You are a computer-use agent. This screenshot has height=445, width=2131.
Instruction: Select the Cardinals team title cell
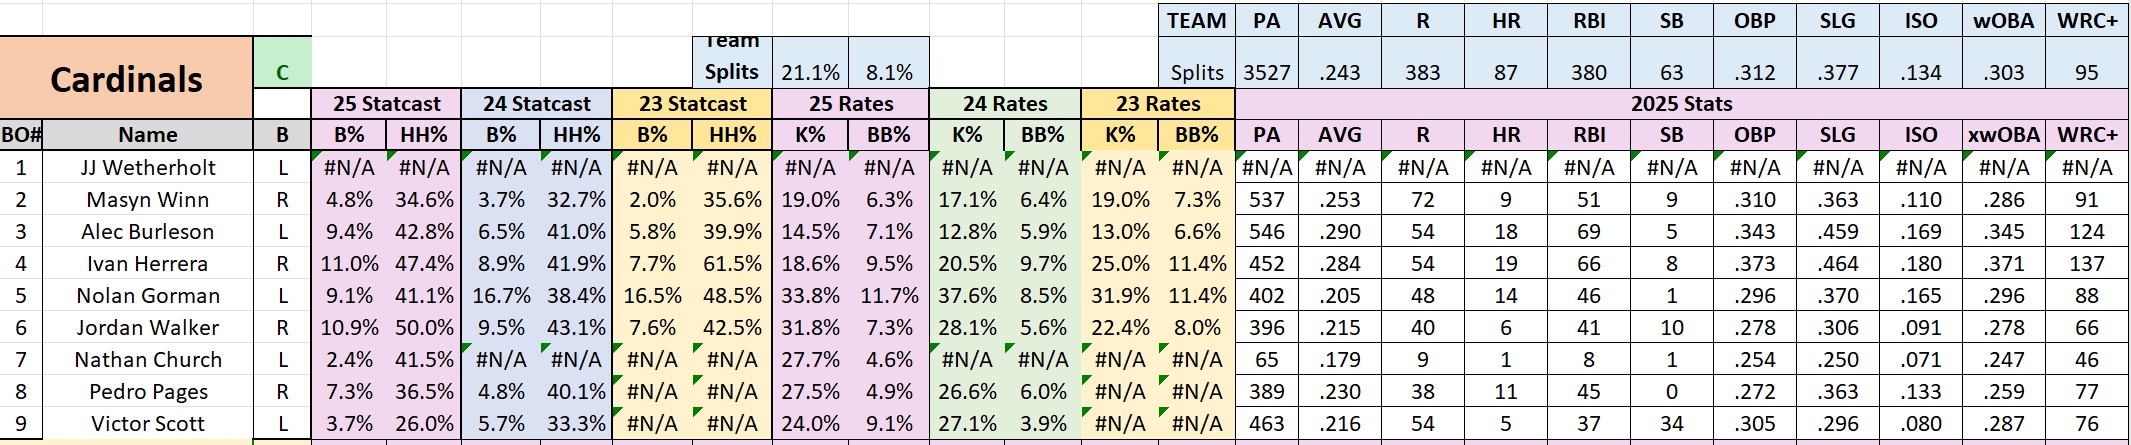pos(126,78)
